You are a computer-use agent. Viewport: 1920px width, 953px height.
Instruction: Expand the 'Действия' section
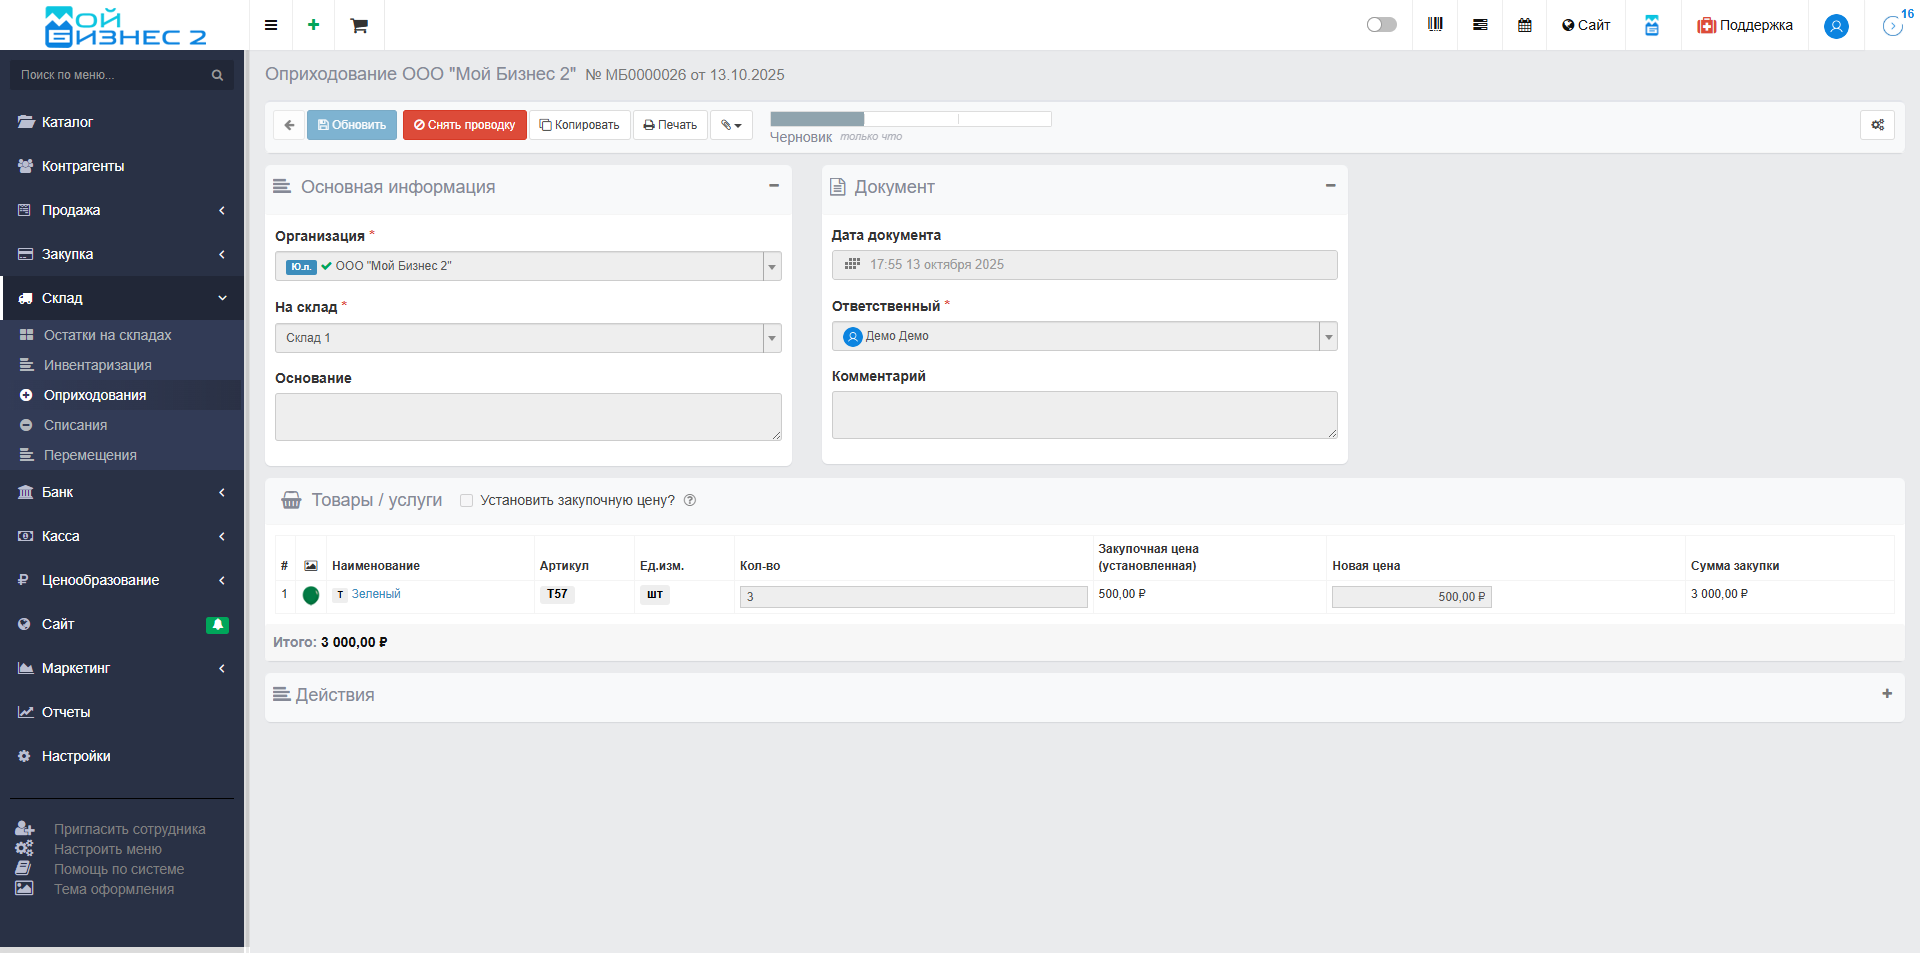click(1886, 694)
